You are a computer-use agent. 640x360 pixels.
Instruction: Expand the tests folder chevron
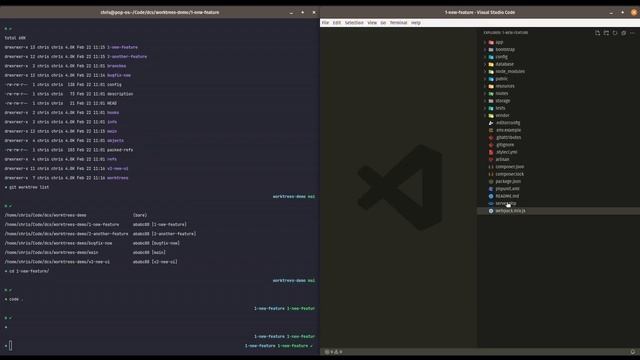tap(485, 108)
